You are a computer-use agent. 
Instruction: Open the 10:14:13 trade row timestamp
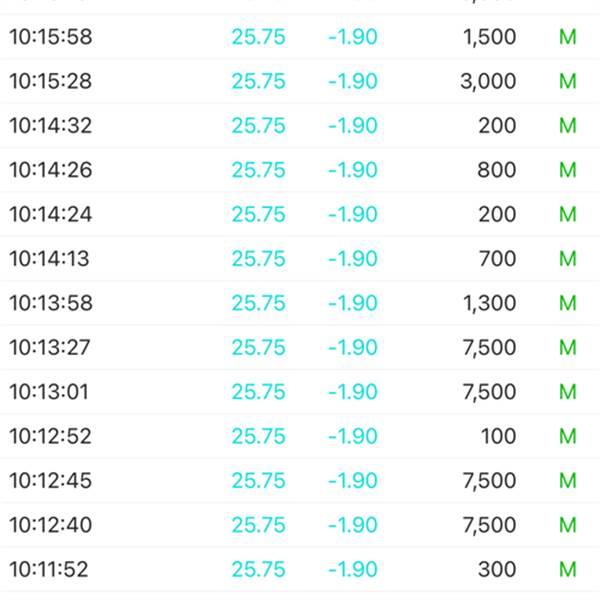click(x=49, y=259)
